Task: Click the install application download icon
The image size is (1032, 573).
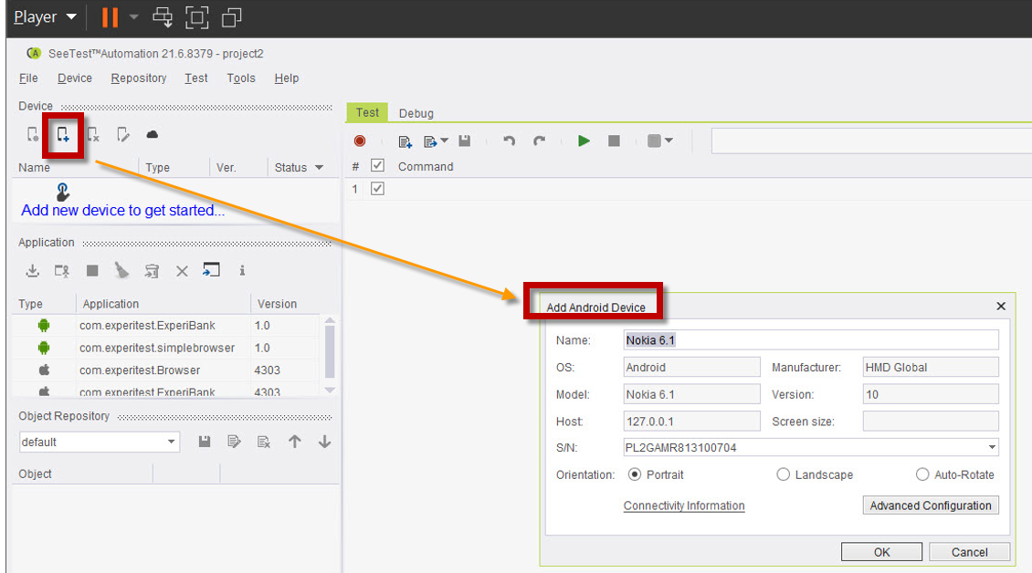Action: [x=32, y=270]
